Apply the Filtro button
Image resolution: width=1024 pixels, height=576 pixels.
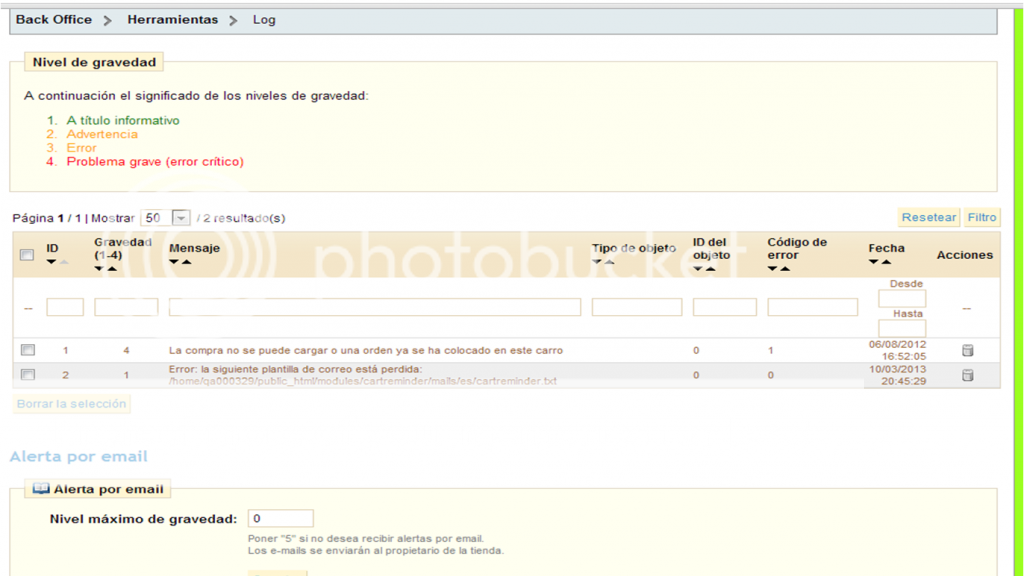[x=981, y=216]
